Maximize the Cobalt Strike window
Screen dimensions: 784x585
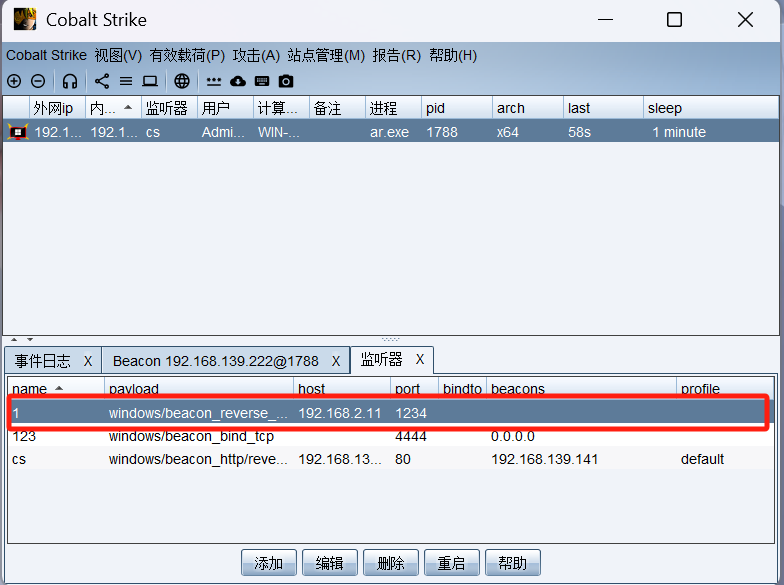pyautogui.click(x=674, y=20)
